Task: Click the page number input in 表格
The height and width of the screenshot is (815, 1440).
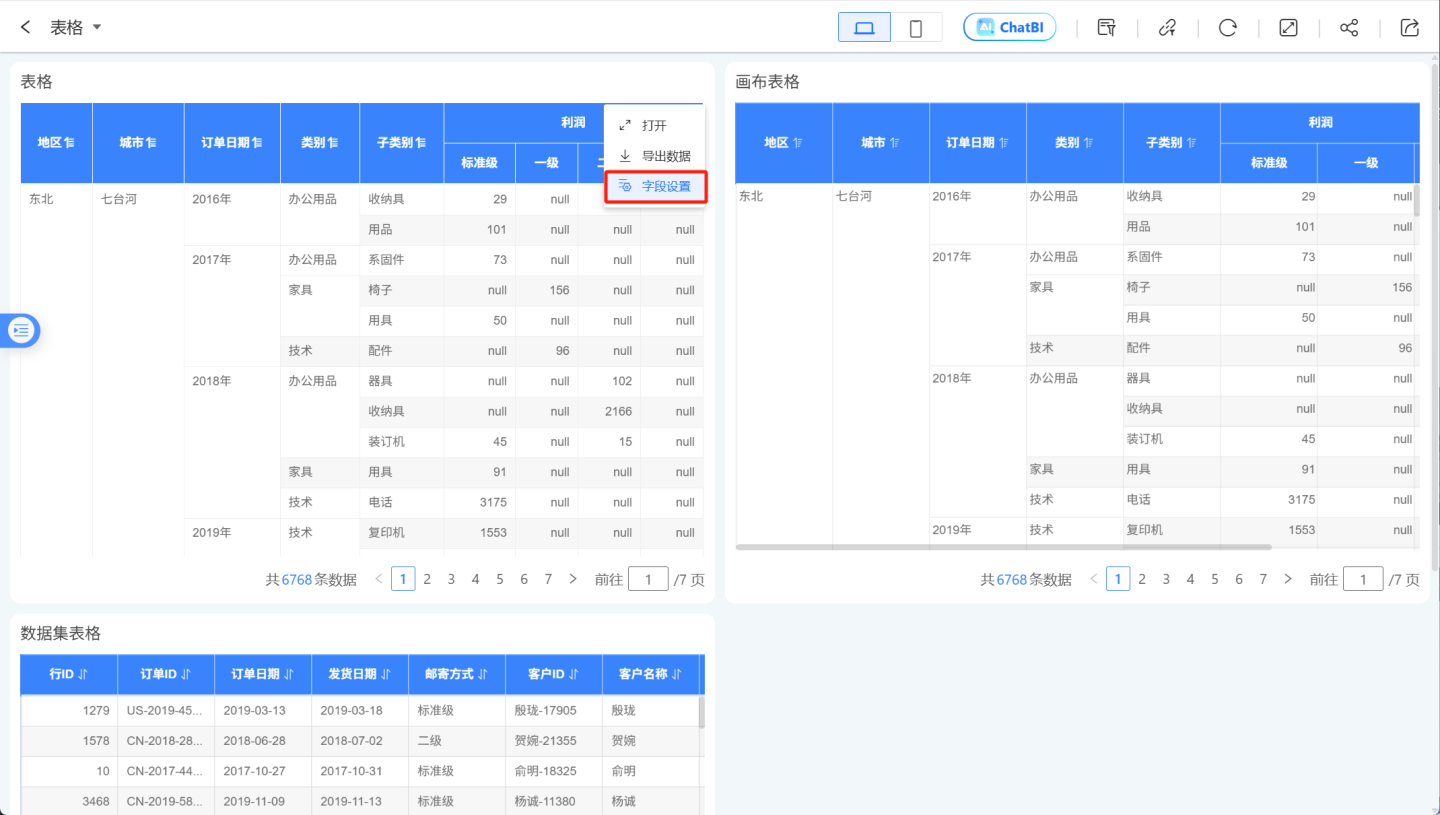Action: pos(648,579)
